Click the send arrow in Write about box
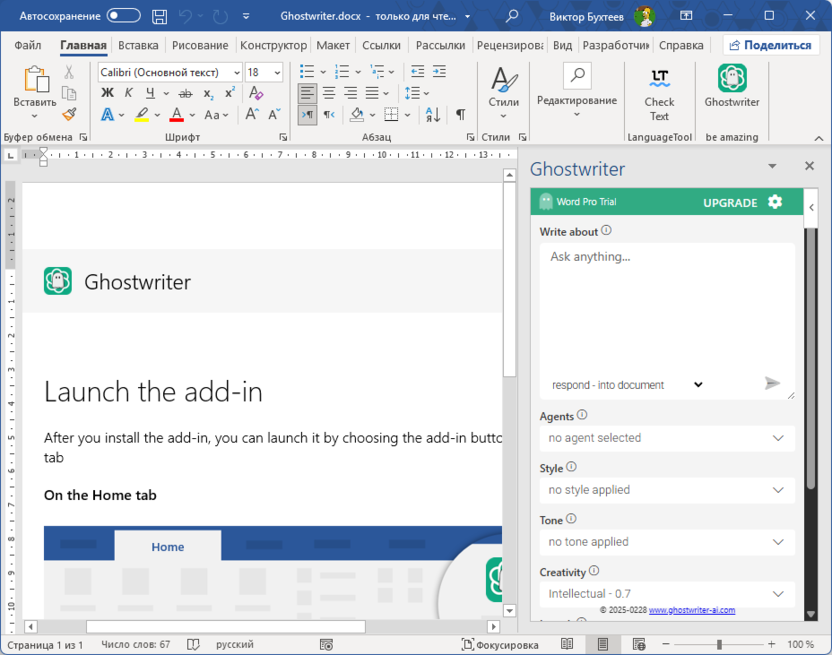 [x=772, y=384]
